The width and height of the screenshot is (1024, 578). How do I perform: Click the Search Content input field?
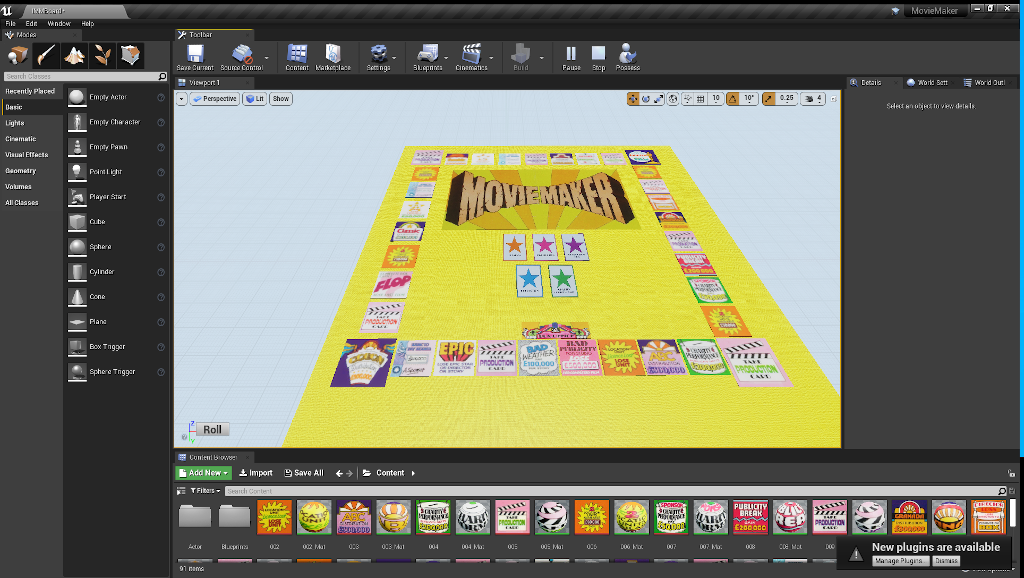click(611, 490)
